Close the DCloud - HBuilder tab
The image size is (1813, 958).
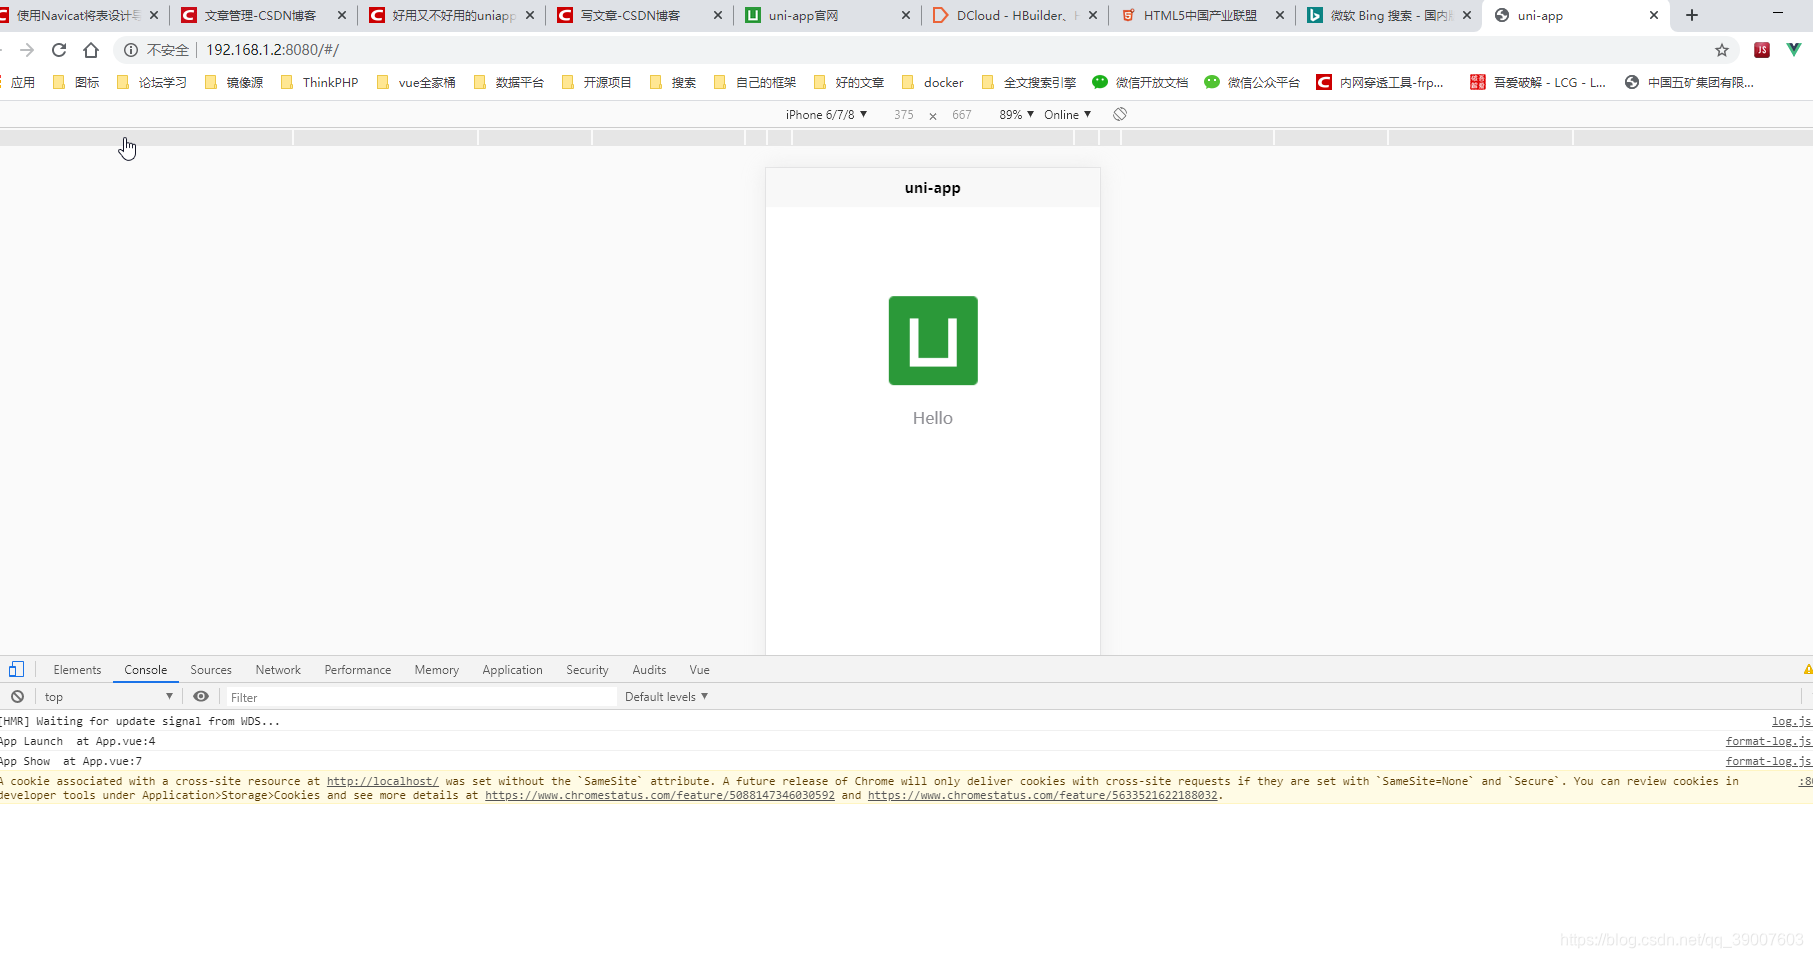(x=1093, y=15)
